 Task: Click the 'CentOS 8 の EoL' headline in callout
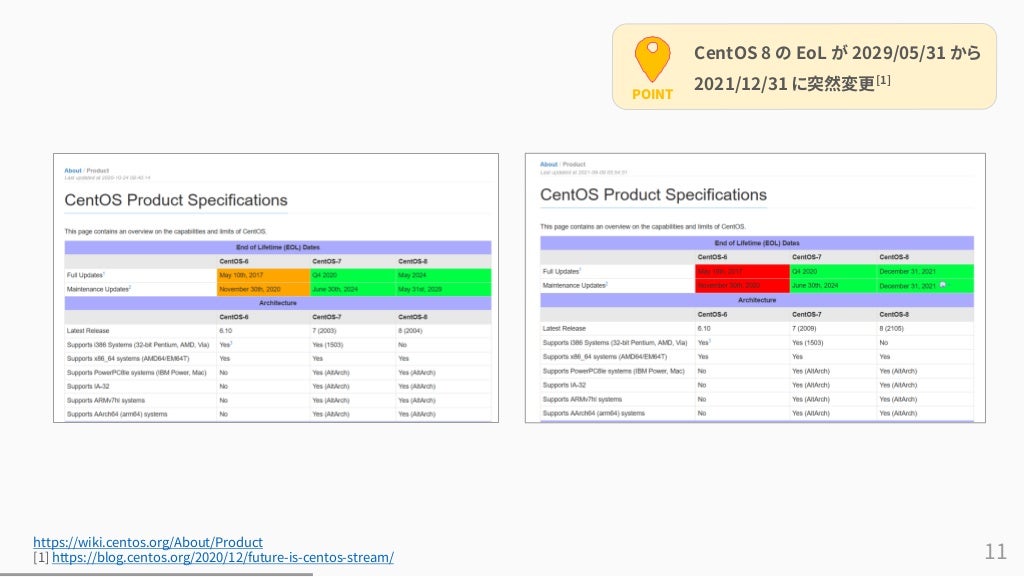pyautogui.click(x=837, y=52)
